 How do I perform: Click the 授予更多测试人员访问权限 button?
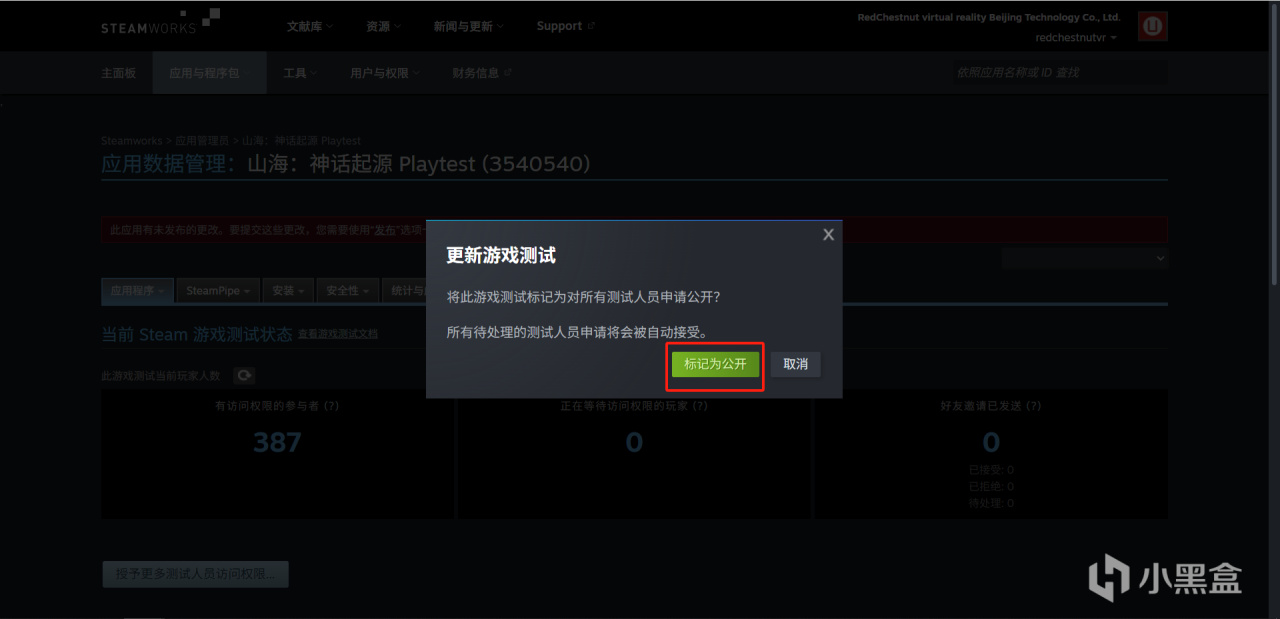click(x=195, y=574)
